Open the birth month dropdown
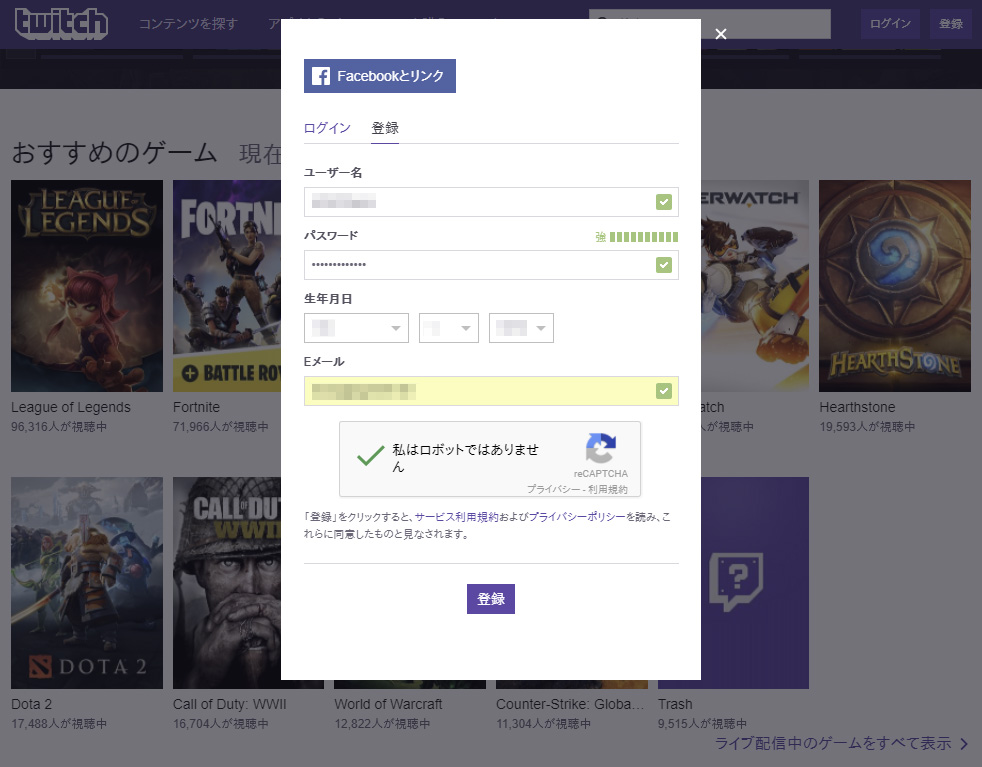 point(356,328)
